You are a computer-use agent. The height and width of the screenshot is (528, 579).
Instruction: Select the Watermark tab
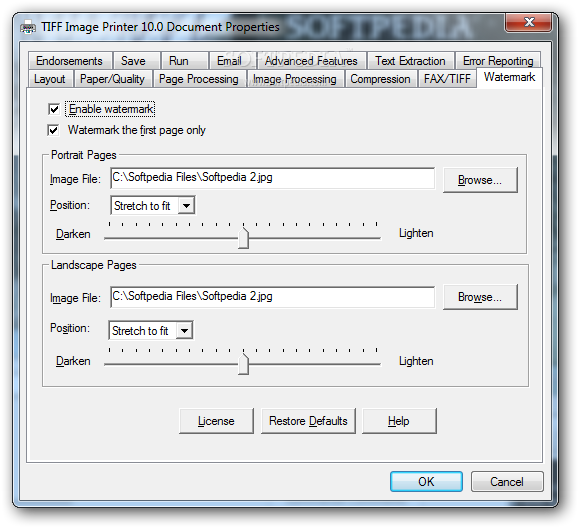510,77
